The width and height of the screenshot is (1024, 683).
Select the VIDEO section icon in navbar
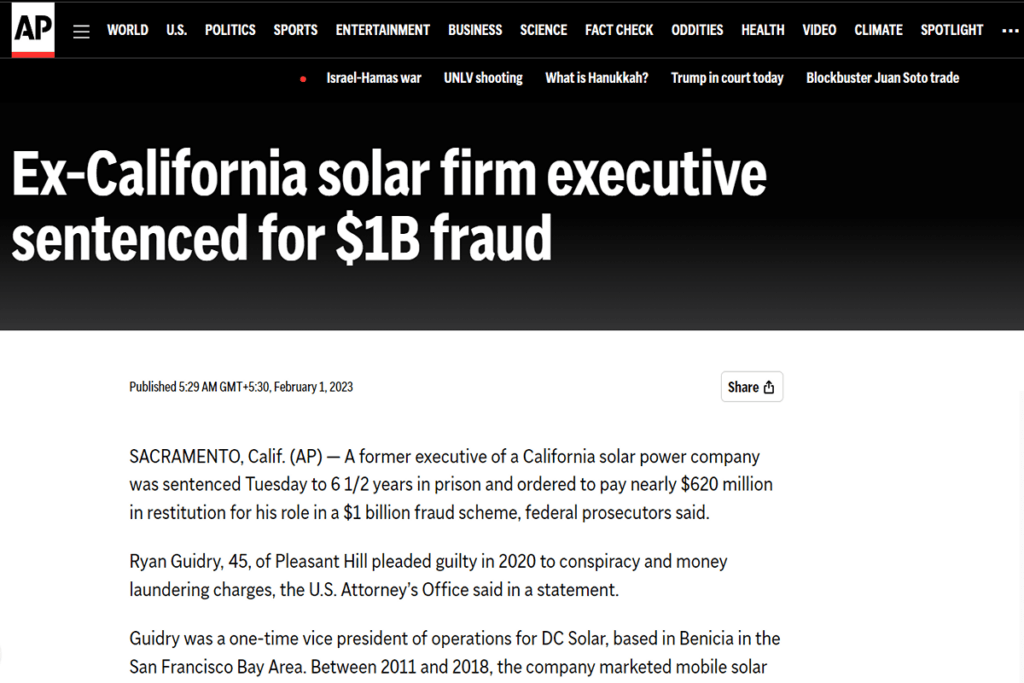819,30
